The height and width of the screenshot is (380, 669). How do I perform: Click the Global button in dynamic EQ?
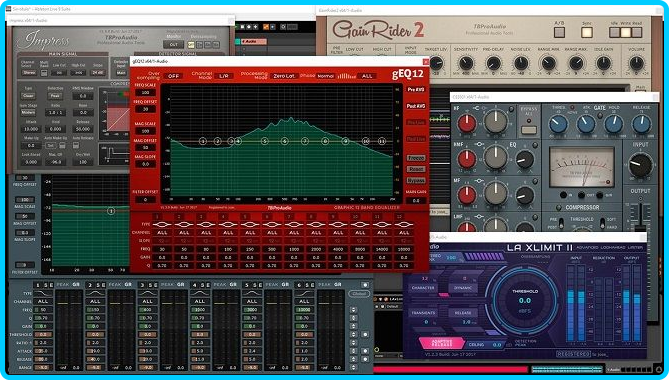359,294
